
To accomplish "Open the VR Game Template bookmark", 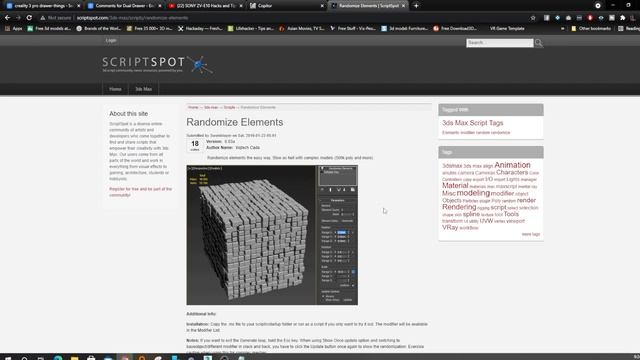I will pos(507,29).
